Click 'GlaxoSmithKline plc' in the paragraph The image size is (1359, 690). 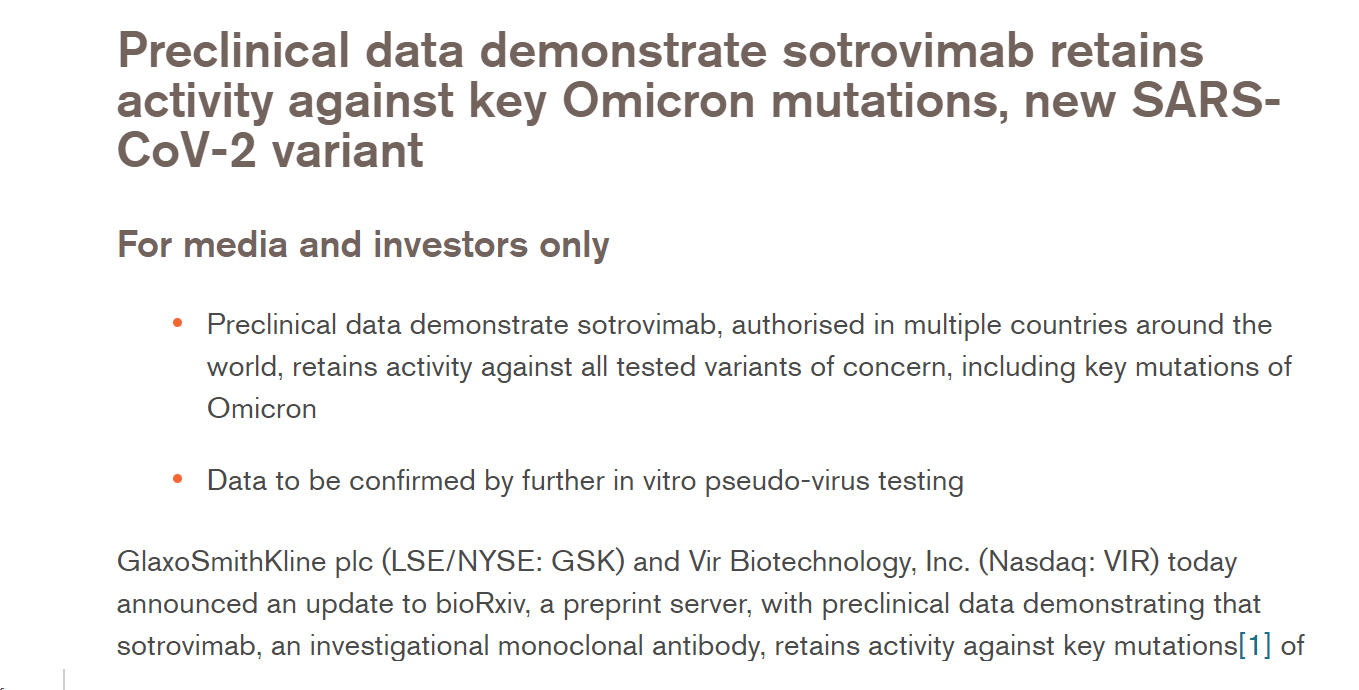246,562
